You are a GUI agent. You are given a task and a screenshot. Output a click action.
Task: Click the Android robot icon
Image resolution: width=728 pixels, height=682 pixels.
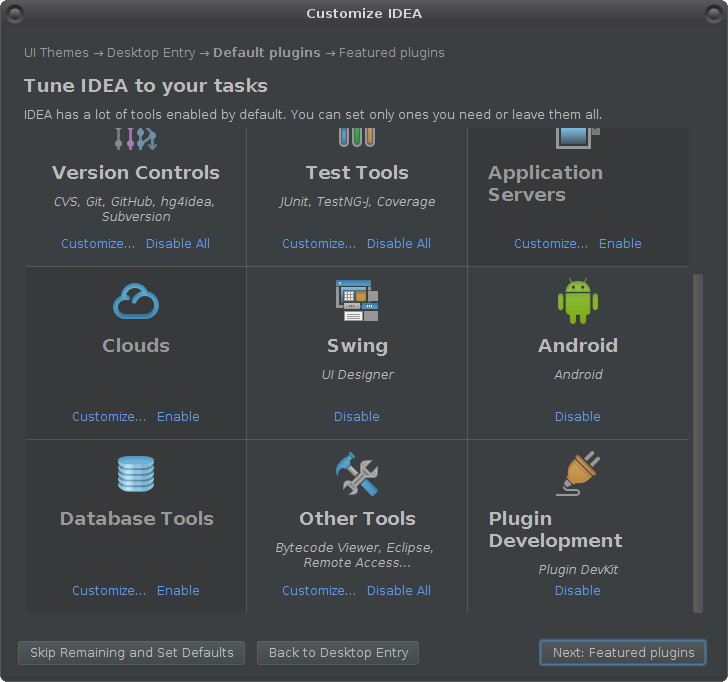coord(578,301)
